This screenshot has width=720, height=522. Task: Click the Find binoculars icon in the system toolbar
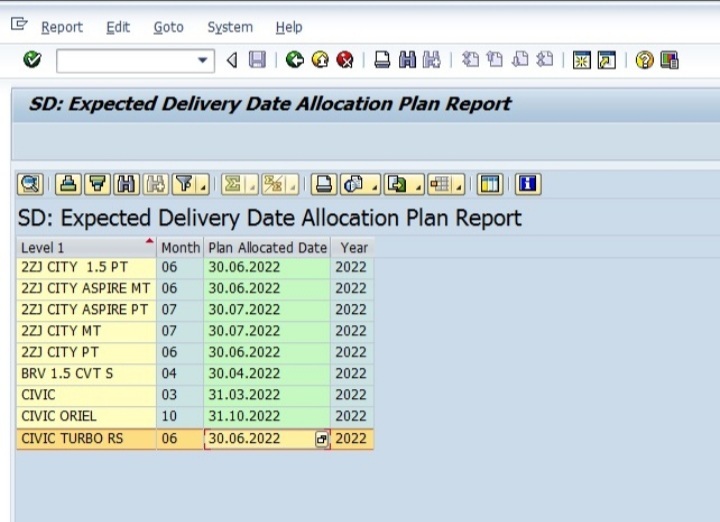[407, 60]
